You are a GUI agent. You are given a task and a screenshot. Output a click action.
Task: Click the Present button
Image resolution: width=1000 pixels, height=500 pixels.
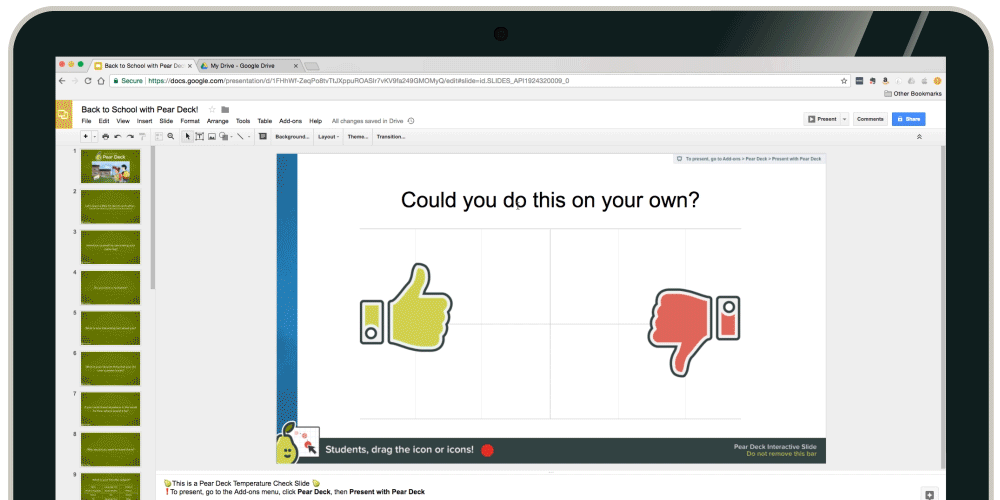821,119
